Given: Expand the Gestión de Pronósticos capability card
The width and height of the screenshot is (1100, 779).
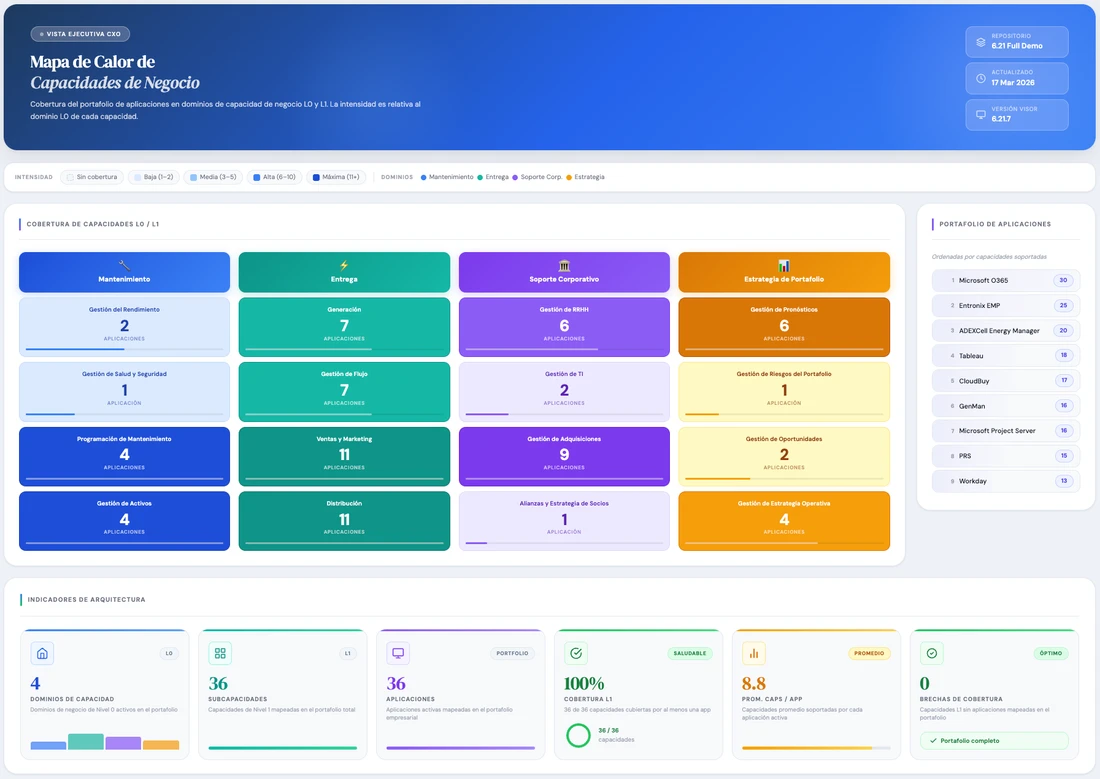Looking at the screenshot, I should tap(784, 327).
